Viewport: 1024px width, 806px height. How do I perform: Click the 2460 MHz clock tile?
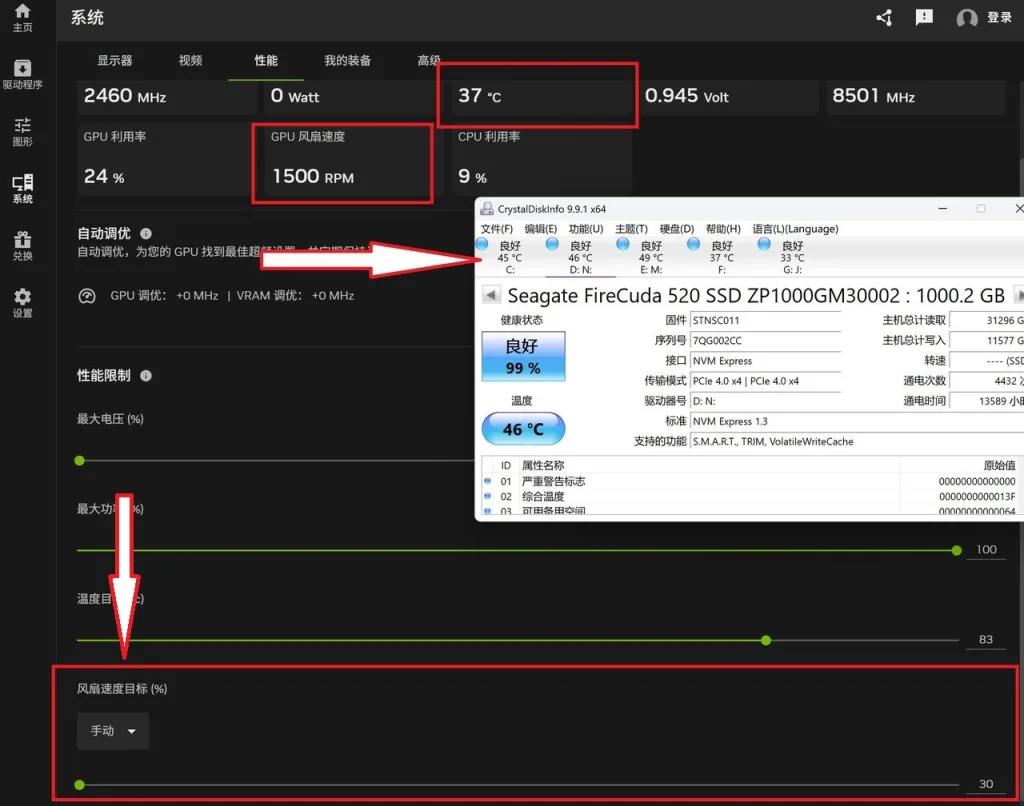click(167, 97)
